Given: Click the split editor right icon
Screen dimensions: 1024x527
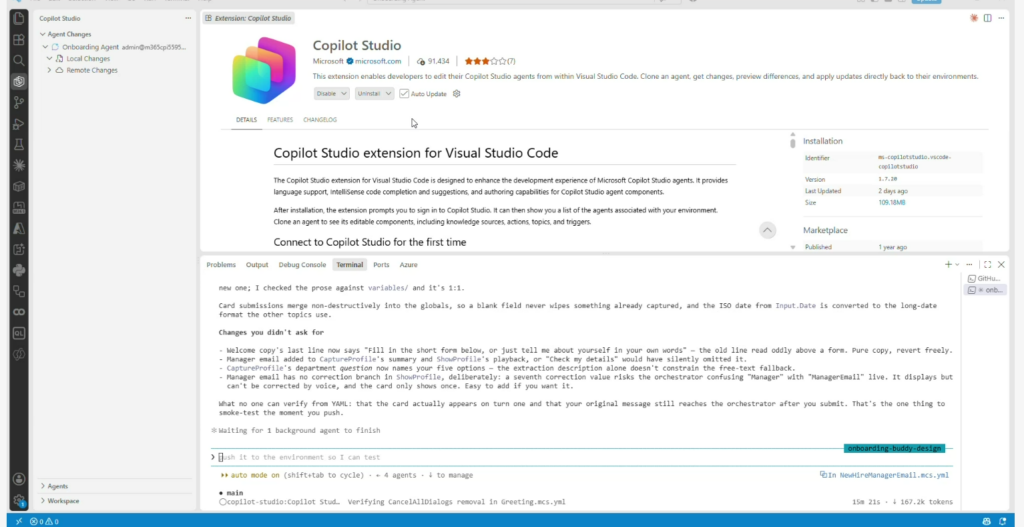Looking at the screenshot, I should click(x=987, y=18).
